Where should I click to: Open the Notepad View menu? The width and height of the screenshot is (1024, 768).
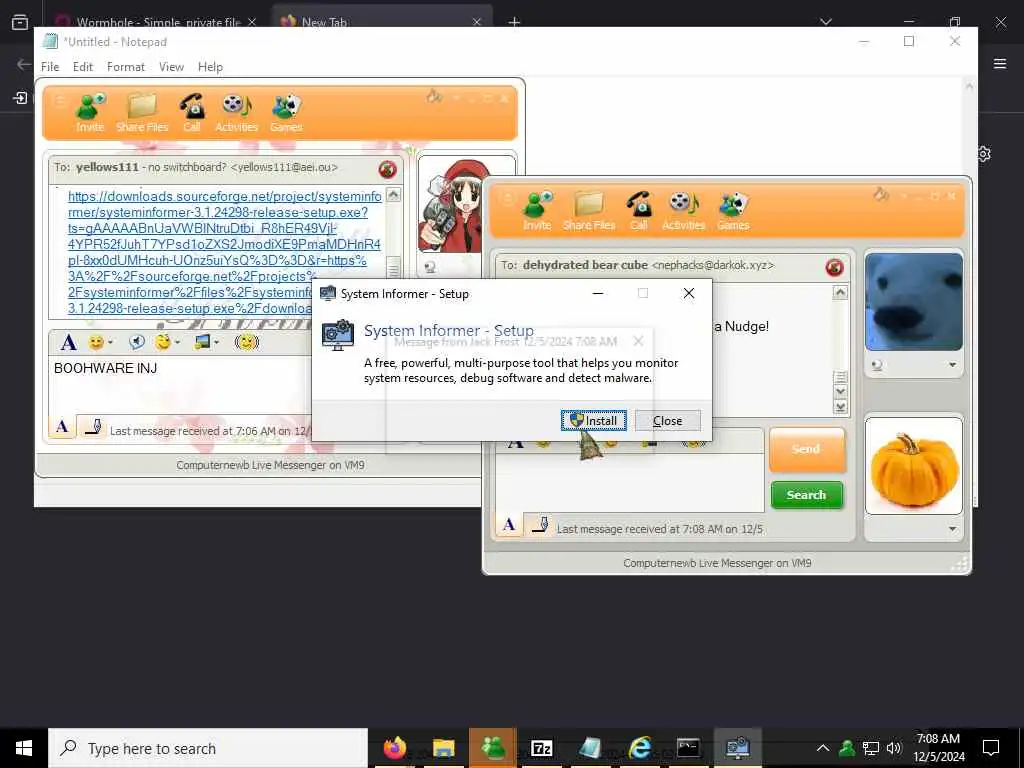pos(171,67)
